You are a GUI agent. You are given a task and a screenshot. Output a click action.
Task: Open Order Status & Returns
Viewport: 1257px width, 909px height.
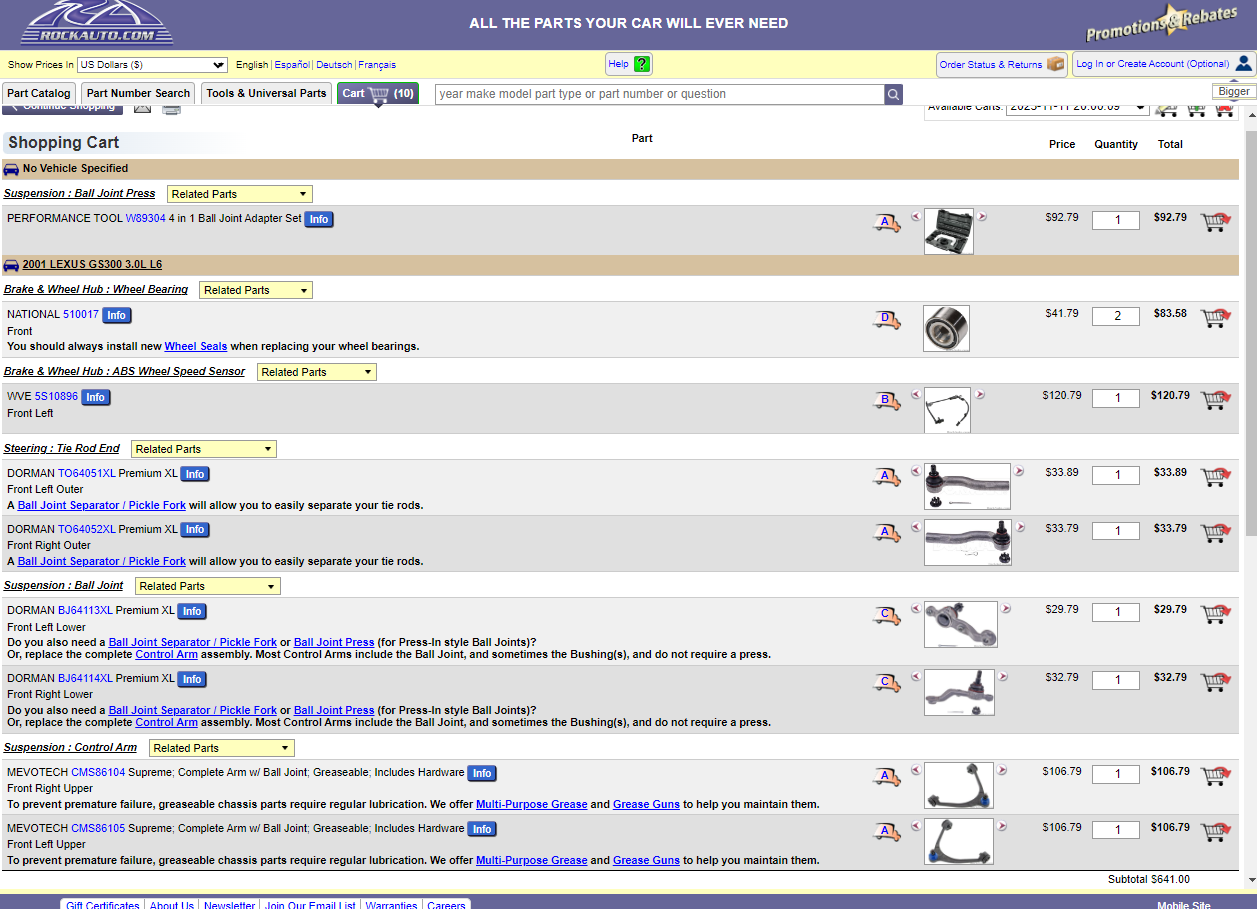coord(1001,64)
